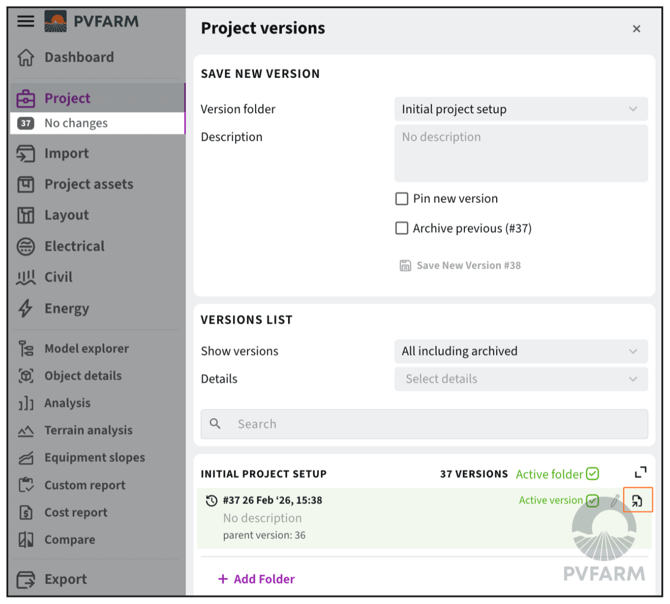Go to Layout in the sidebar
The image size is (670, 604).
point(66,215)
